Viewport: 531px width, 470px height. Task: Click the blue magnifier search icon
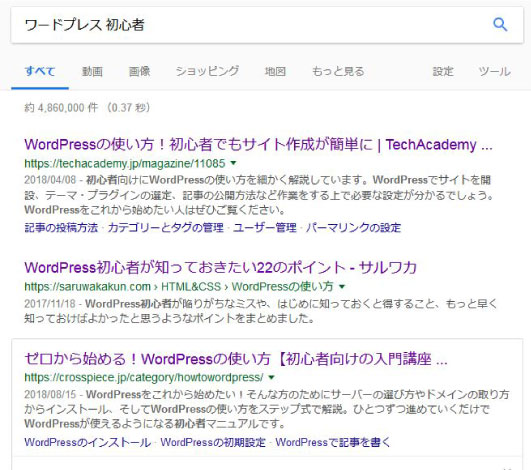[x=500, y=24]
